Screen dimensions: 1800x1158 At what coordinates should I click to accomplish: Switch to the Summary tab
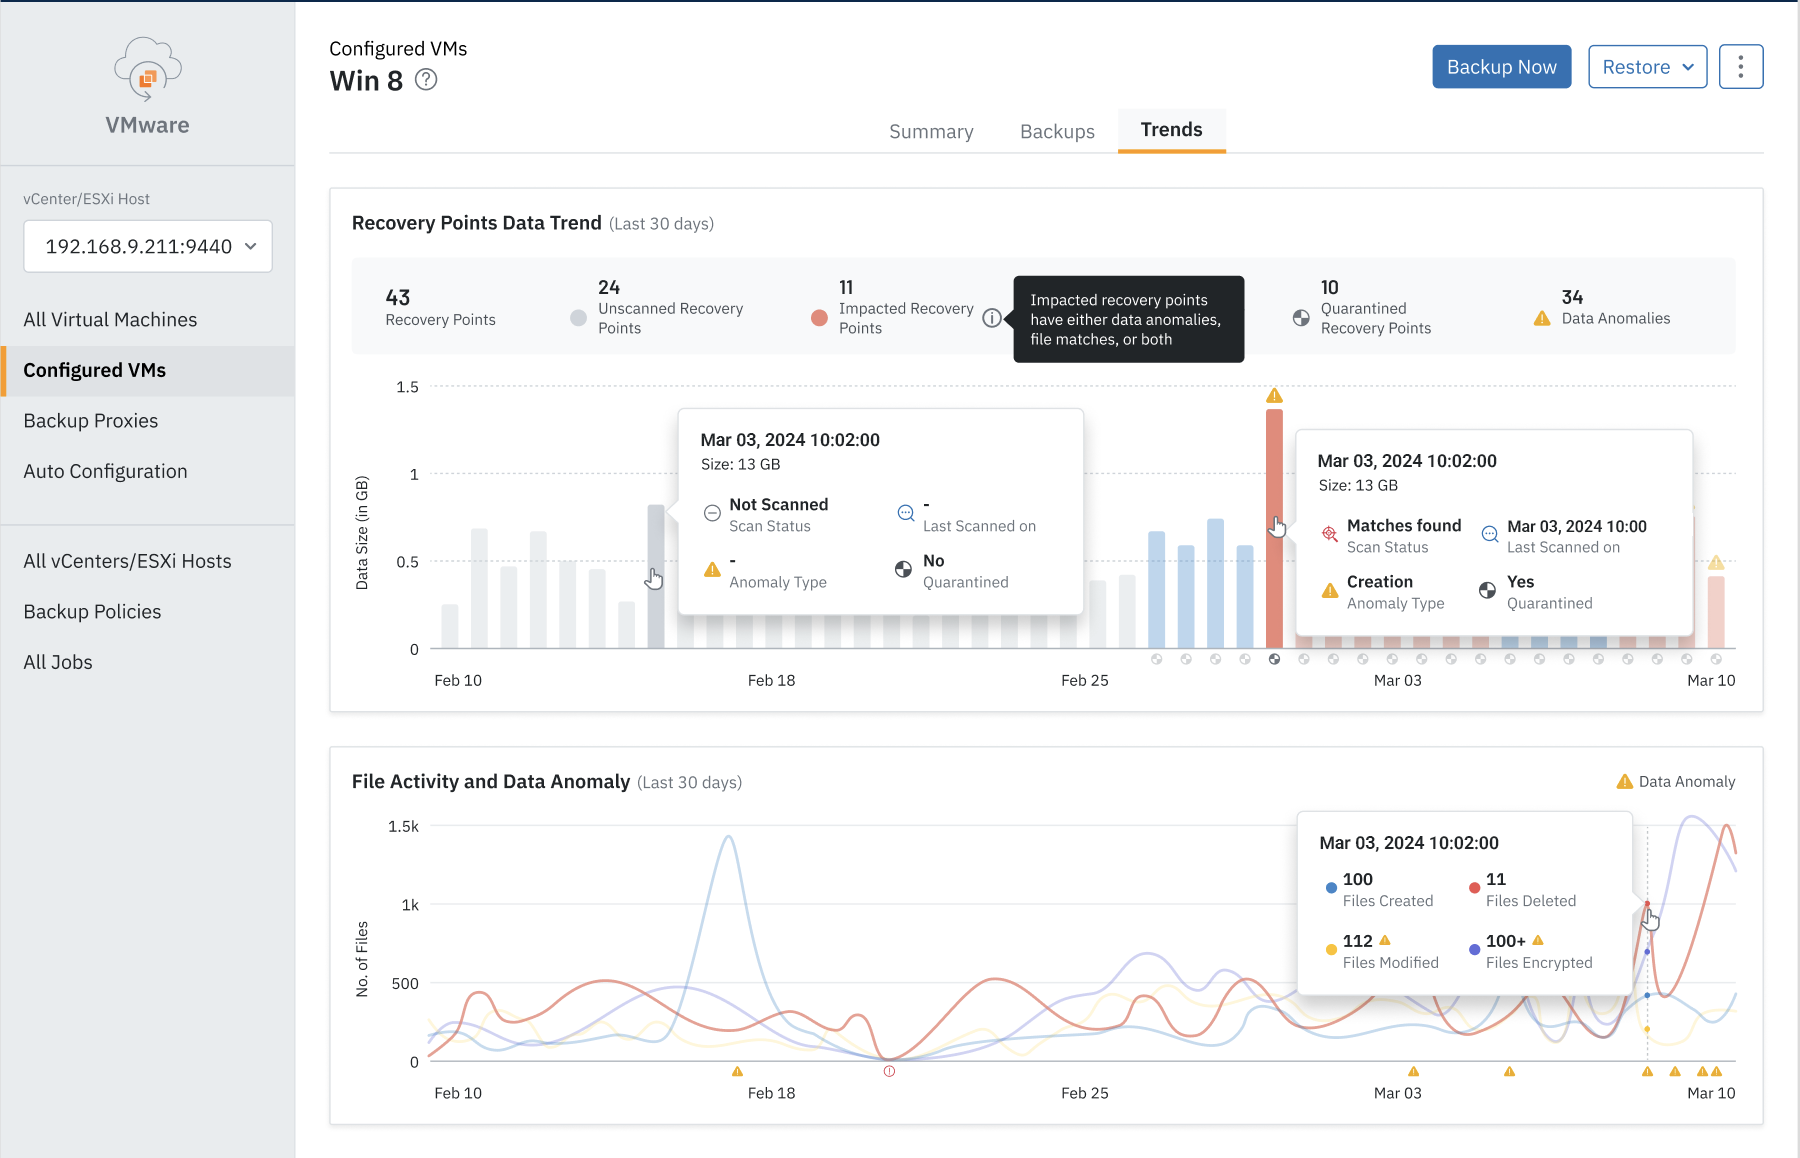[x=930, y=131]
